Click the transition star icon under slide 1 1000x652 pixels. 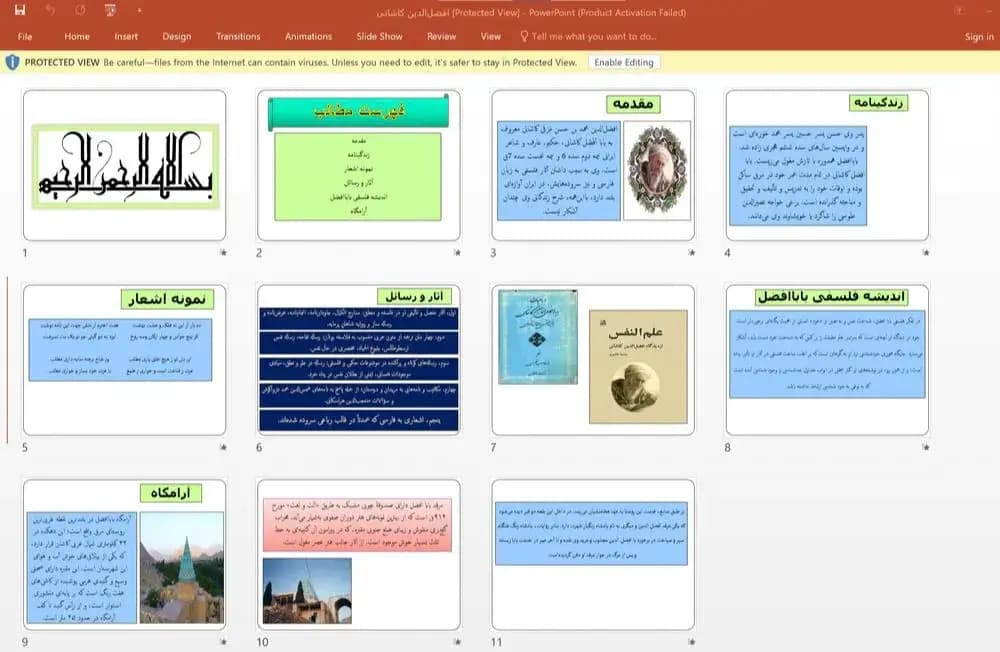click(x=223, y=253)
